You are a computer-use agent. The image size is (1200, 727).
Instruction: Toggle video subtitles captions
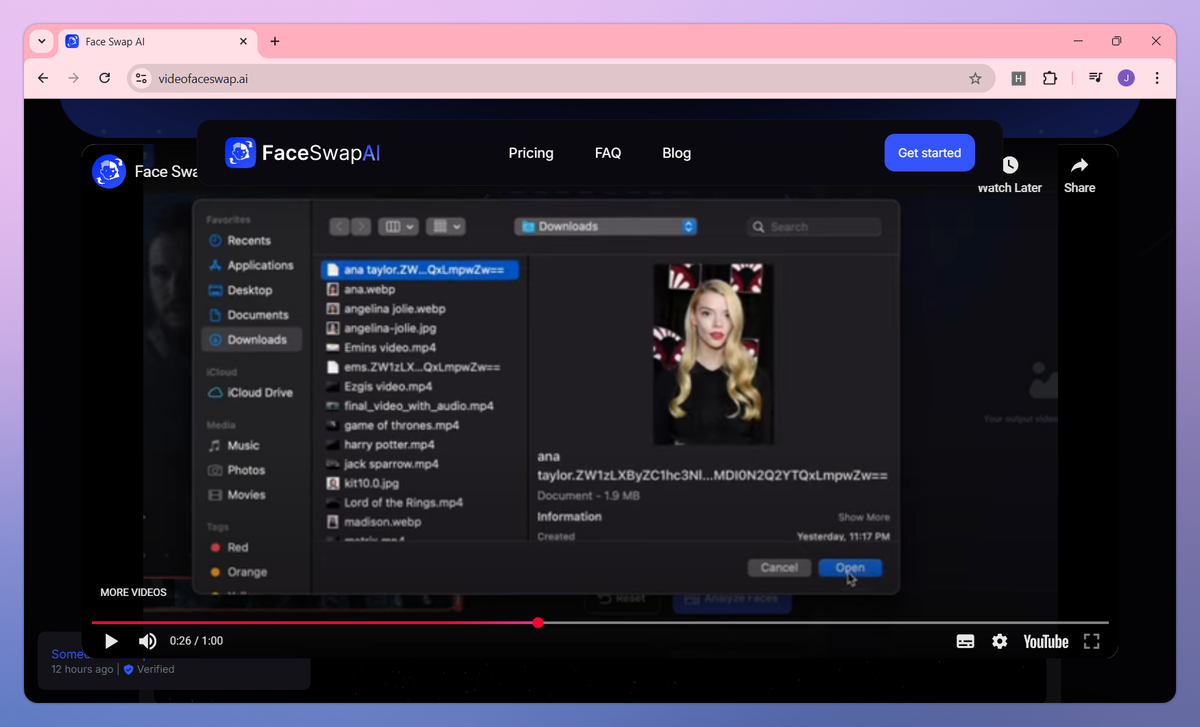965,642
